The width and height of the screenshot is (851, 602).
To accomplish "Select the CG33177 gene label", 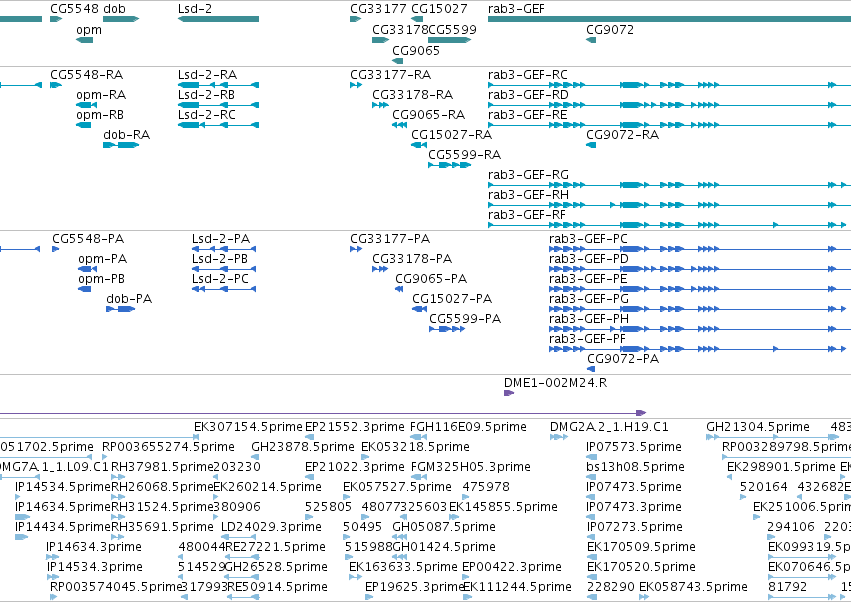I will (x=378, y=9).
